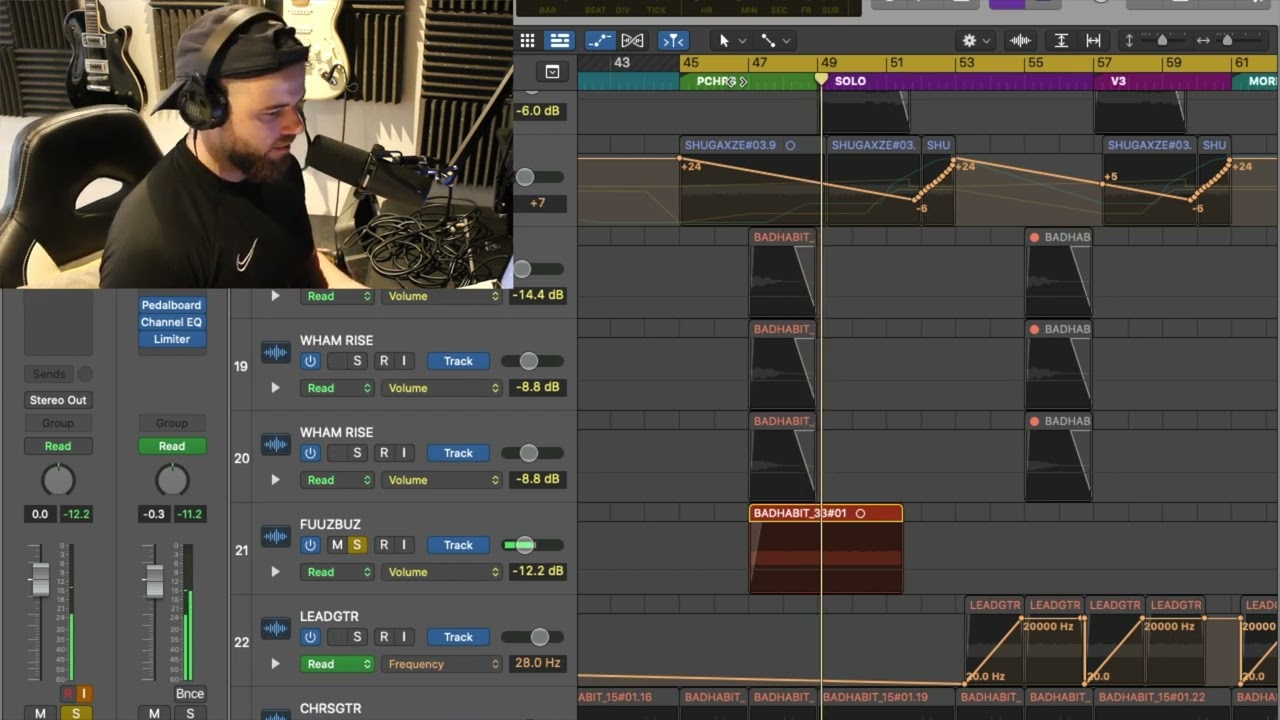Open the Limiter plugin slot
Image resolution: width=1280 pixels, height=720 pixels.
pos(171,339)
